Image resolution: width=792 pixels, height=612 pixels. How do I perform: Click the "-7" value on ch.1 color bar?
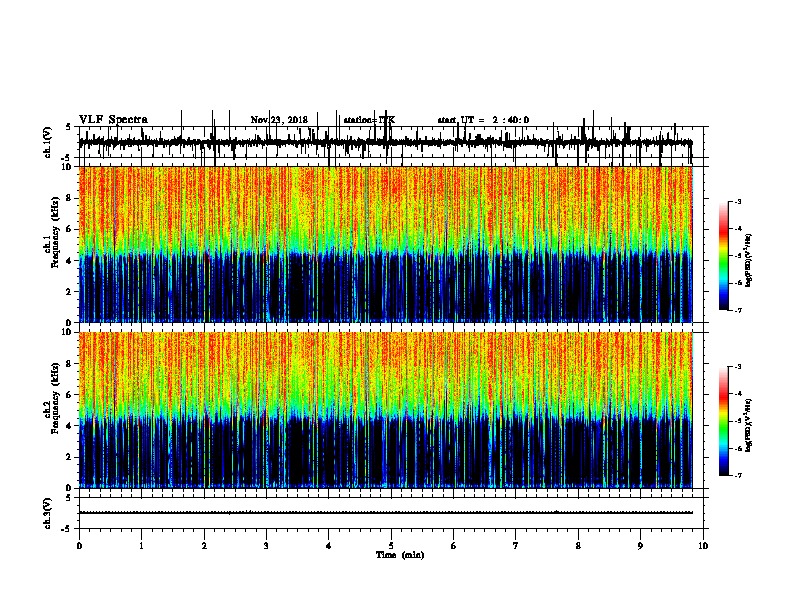click(737, 310)
